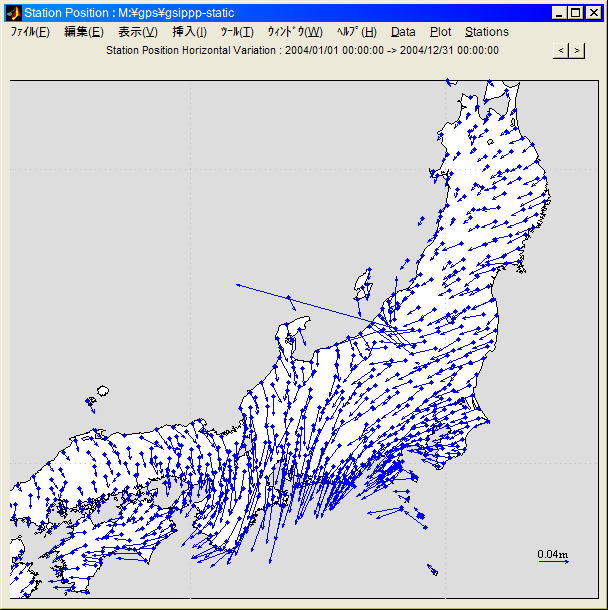
Task: Maximize the Station Position window
Action: 576,13
